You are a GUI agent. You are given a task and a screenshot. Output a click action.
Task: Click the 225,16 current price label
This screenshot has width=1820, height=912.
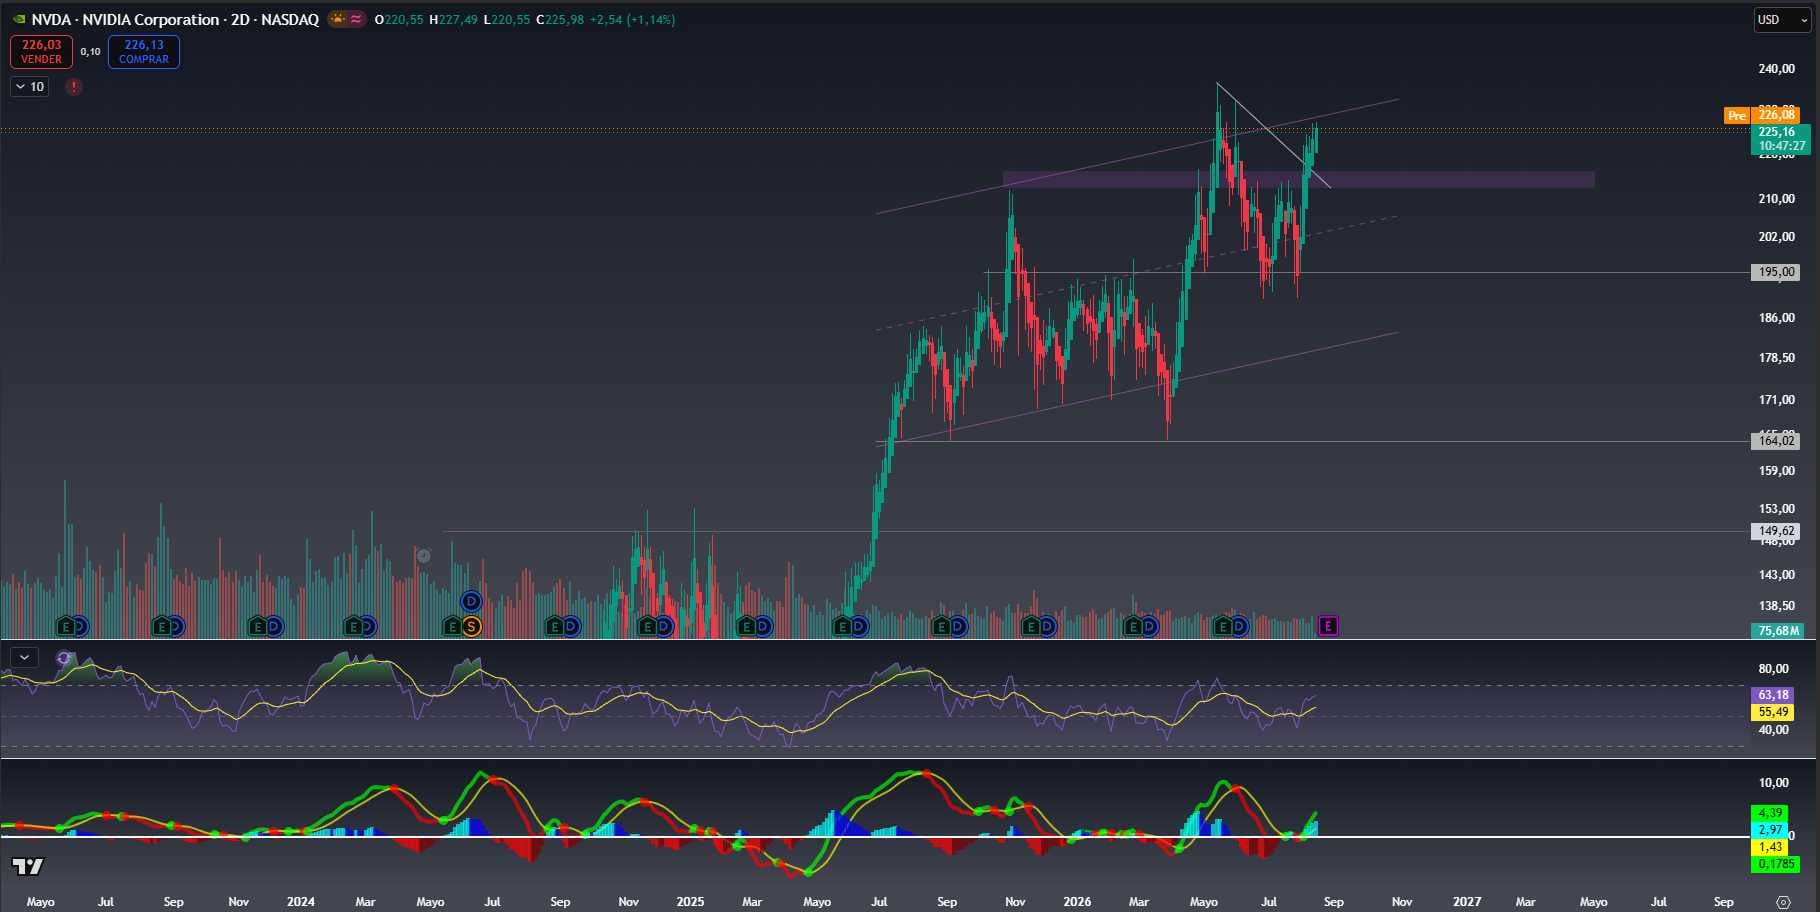tap(1781, 139)
